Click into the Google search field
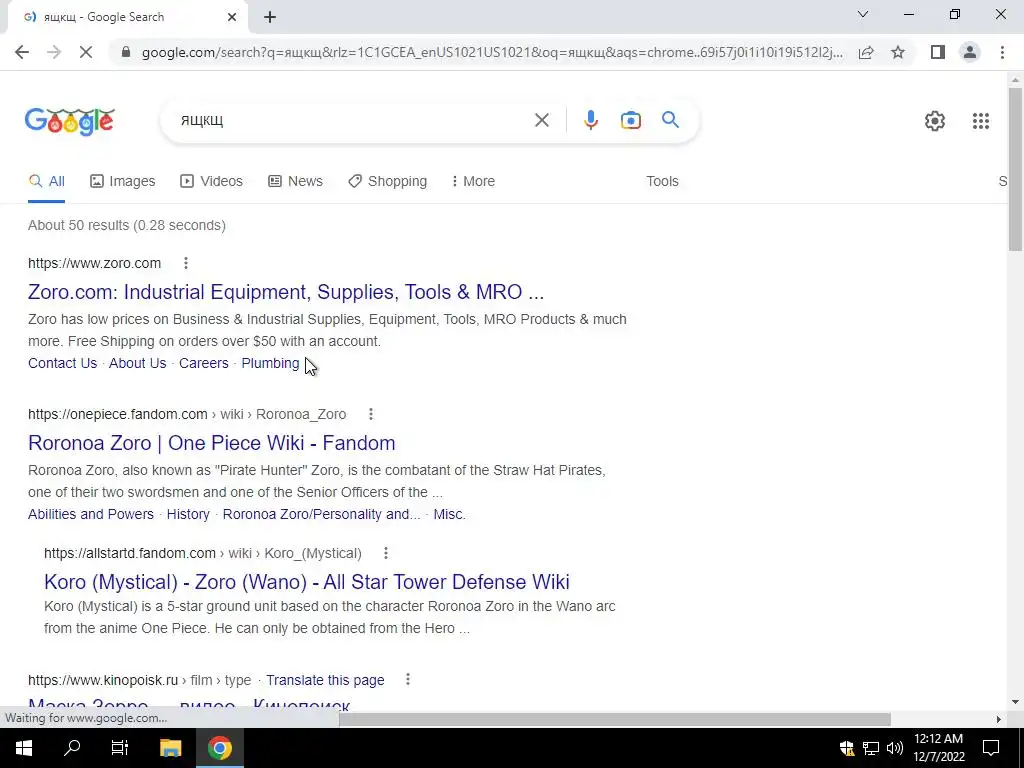1024x768 pixels. tap(353, 120)
